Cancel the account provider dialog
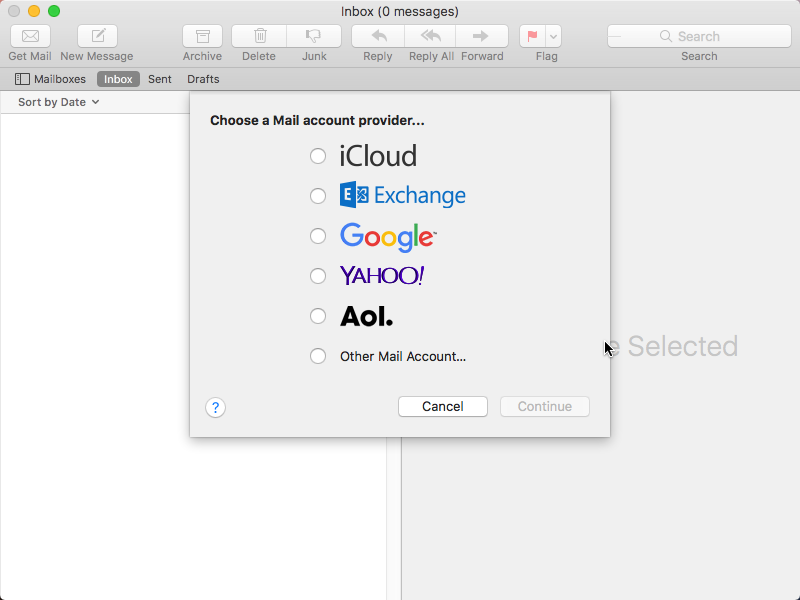The image size is (800, 600). click(x=443, y=407)
